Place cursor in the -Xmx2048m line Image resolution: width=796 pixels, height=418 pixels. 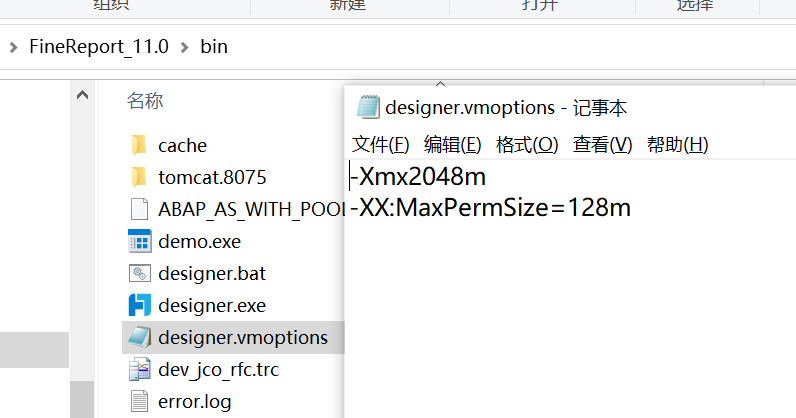point(418,176)
